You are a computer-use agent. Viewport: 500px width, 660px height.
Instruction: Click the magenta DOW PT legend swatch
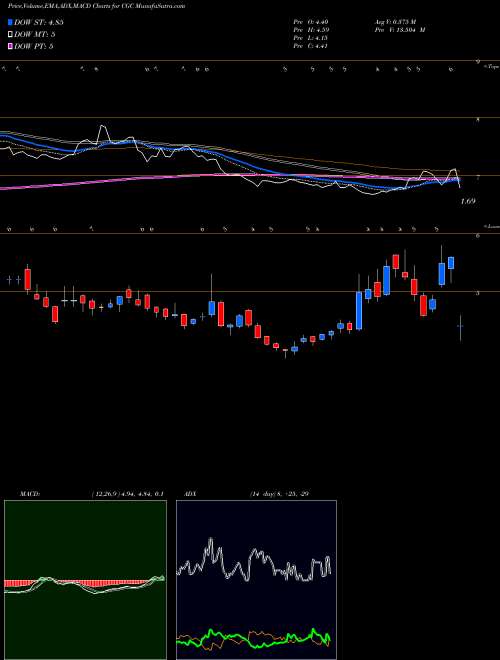click(10, 46)
